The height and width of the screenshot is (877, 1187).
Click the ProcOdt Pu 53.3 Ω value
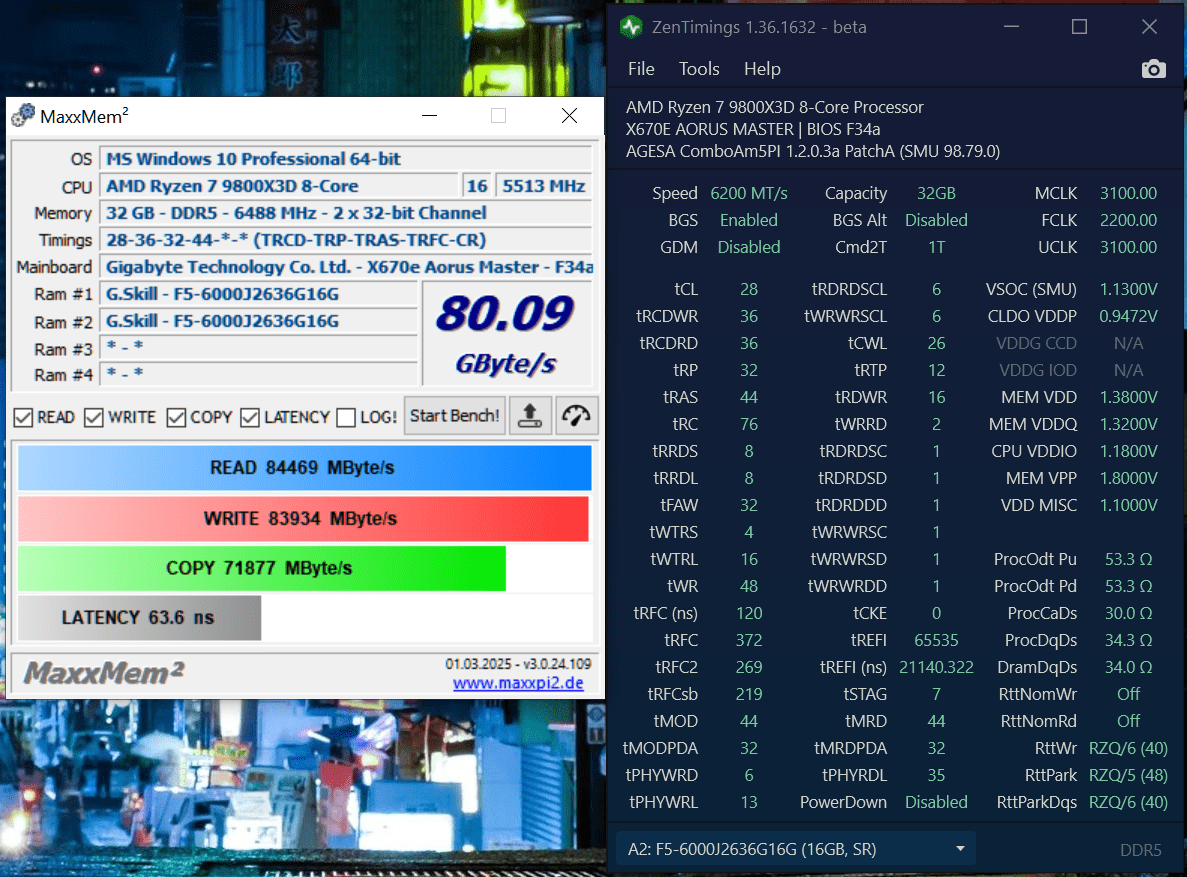coord(1128,560)
